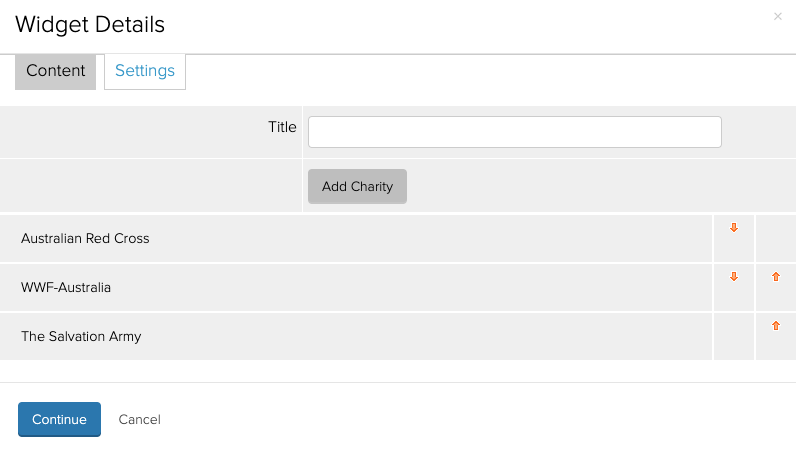Switch to the Content tab
This screenshot has width=796, height=450.
click(x=56, y=71)
